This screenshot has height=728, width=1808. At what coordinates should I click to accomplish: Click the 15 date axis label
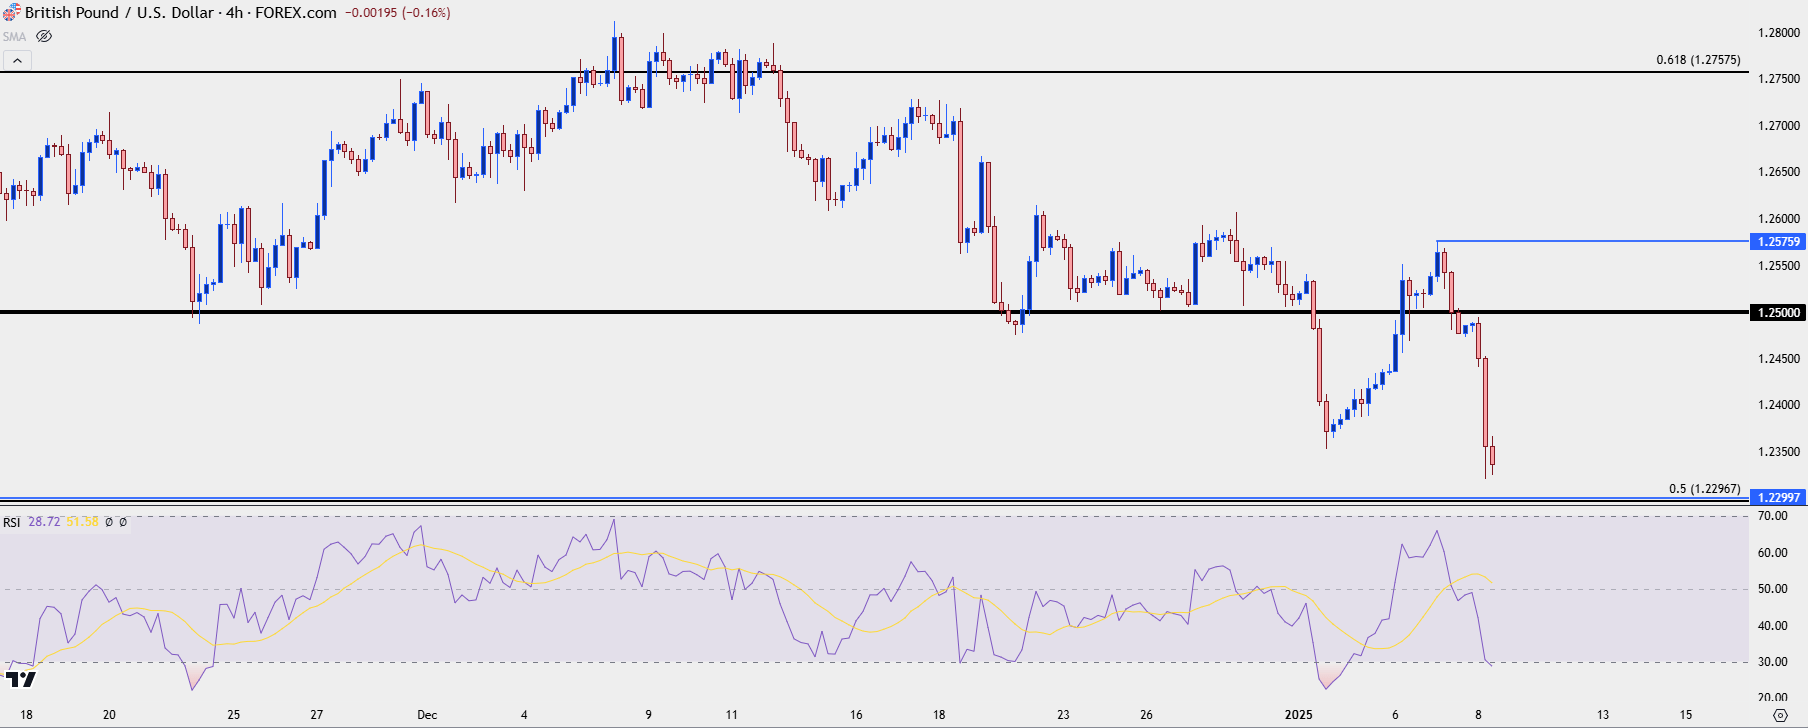1686,715
